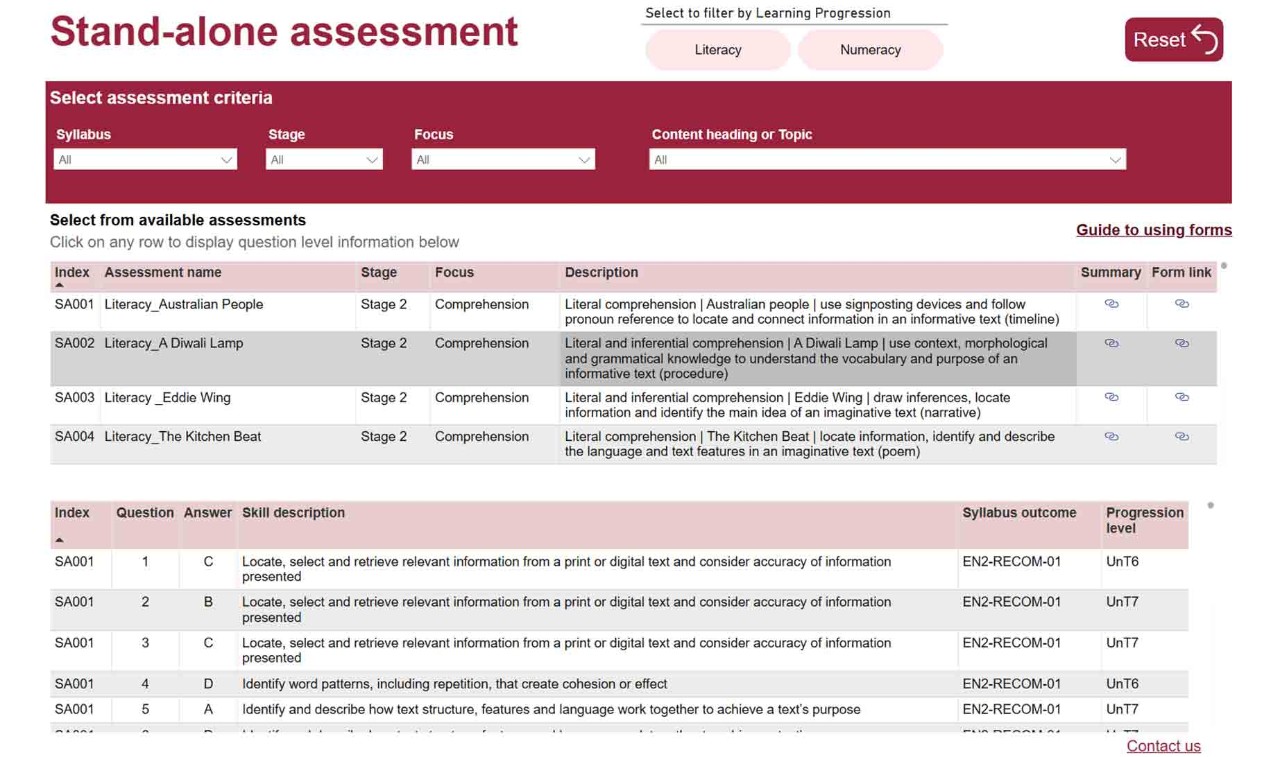Click SA004 index cell
This screenshot has width=1280, height=757.
click(74, 437)
